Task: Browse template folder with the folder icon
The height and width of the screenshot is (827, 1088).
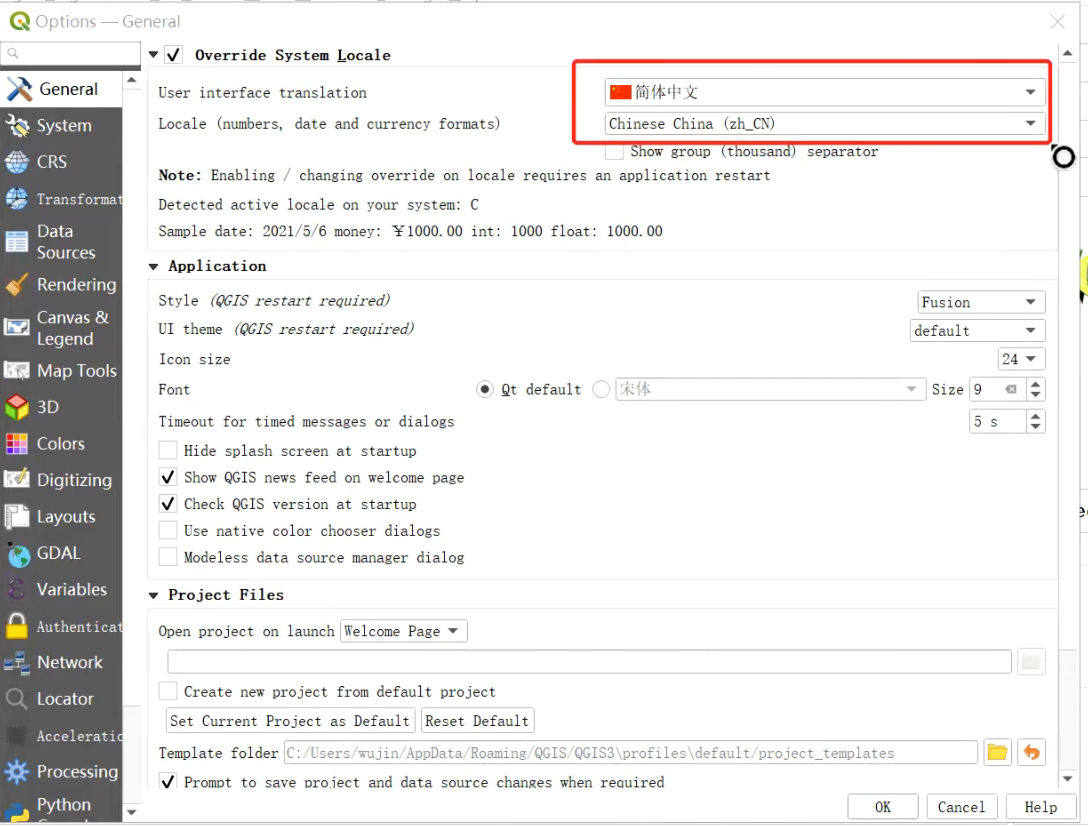Action: (997, 752)
